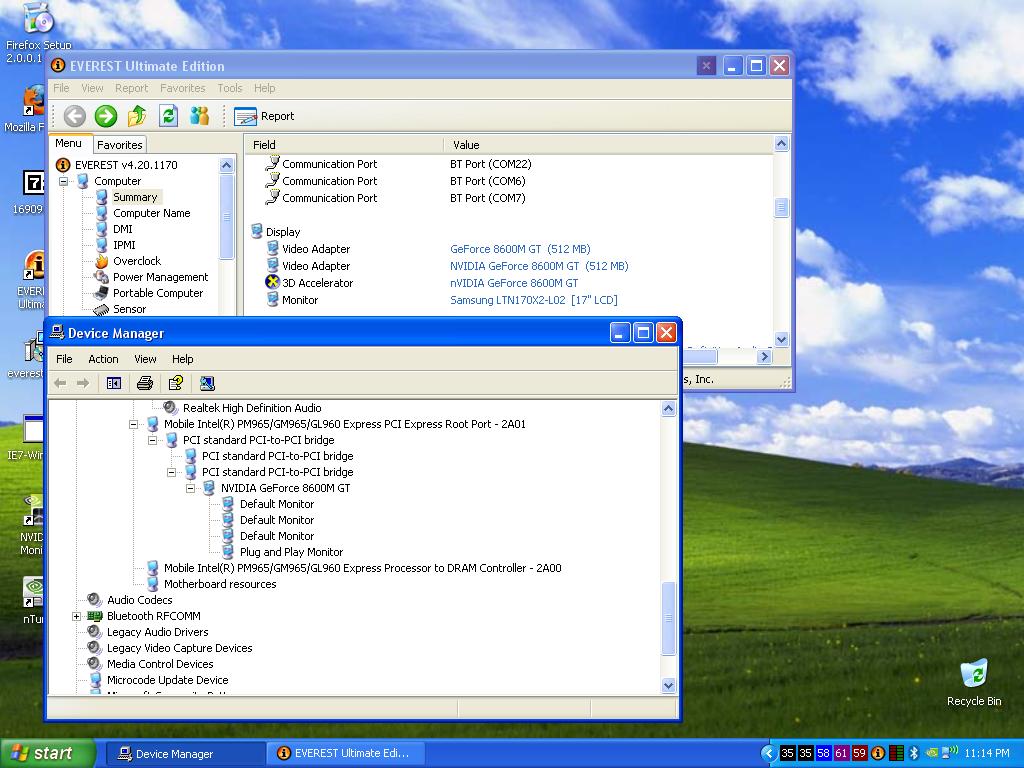Click the Value column header in EVEREST
The height and width of the screenshot is (768, 1024).
pyautogui.click(x=608, y=145)
